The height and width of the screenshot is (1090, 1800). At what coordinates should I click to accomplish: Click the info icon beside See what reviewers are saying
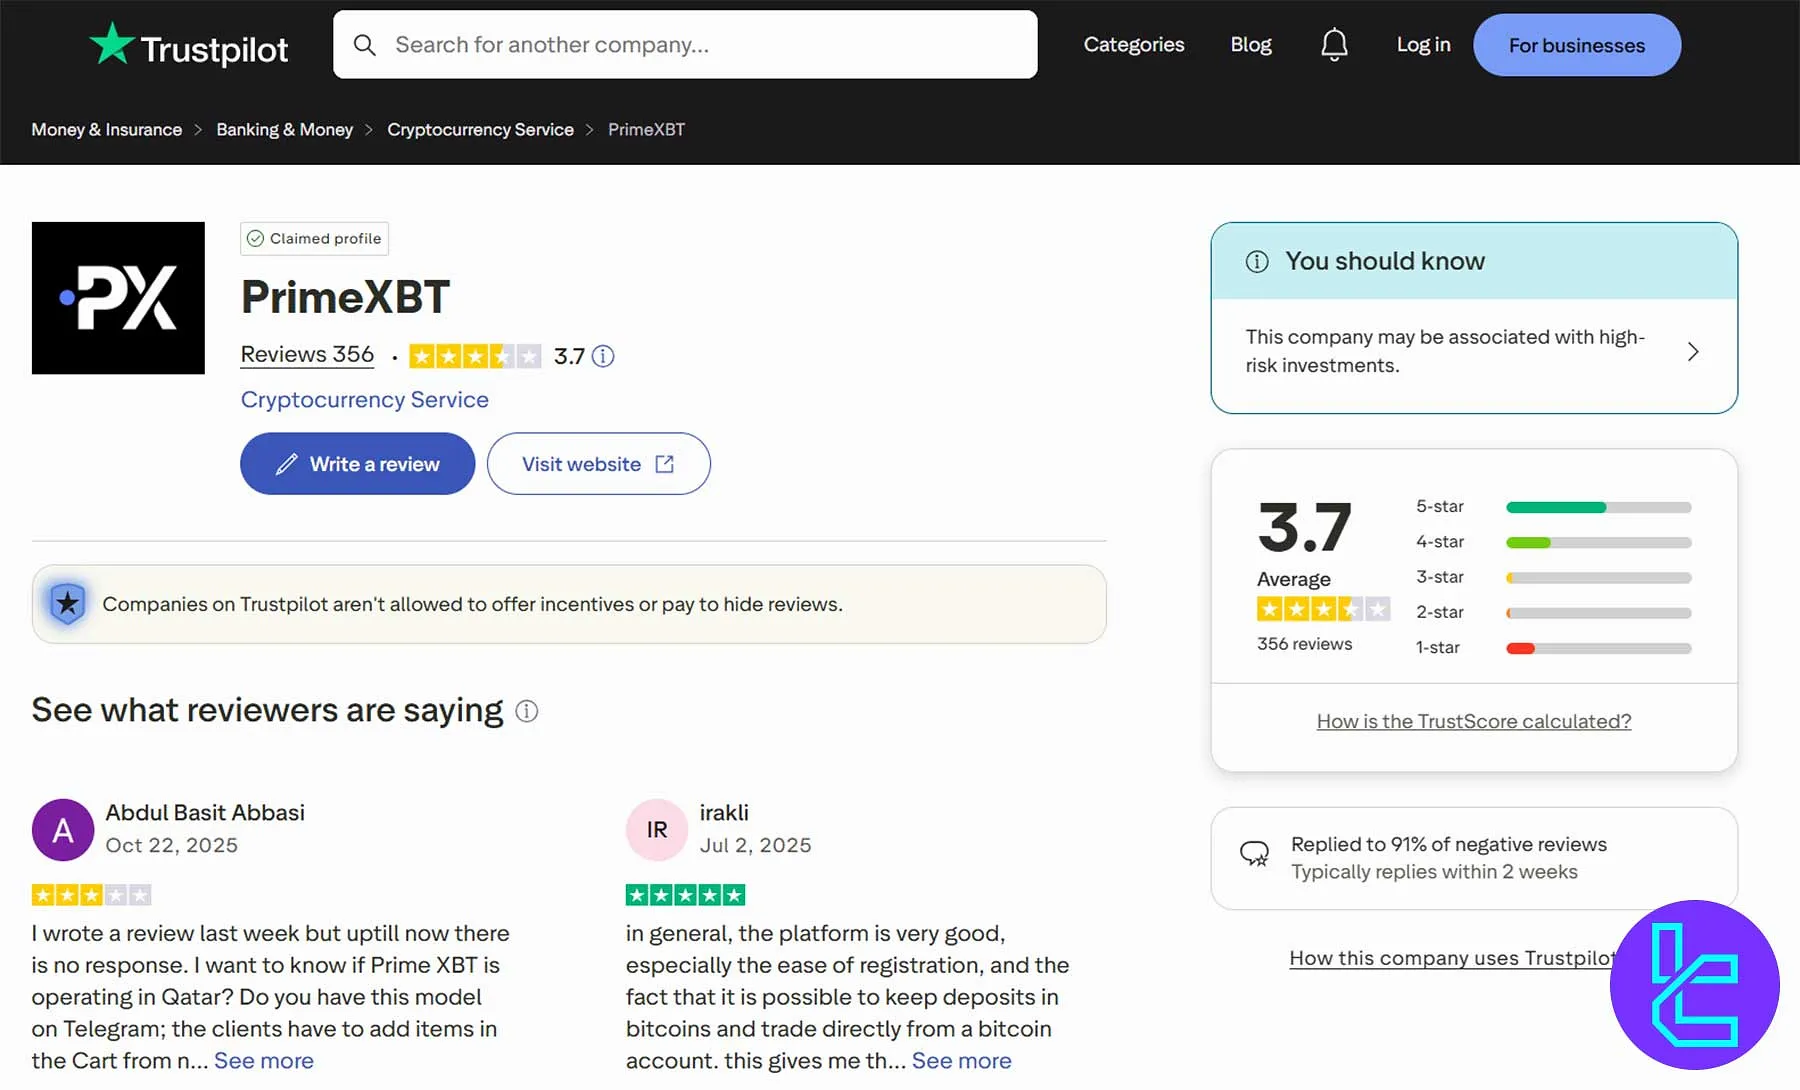point(527,711)
